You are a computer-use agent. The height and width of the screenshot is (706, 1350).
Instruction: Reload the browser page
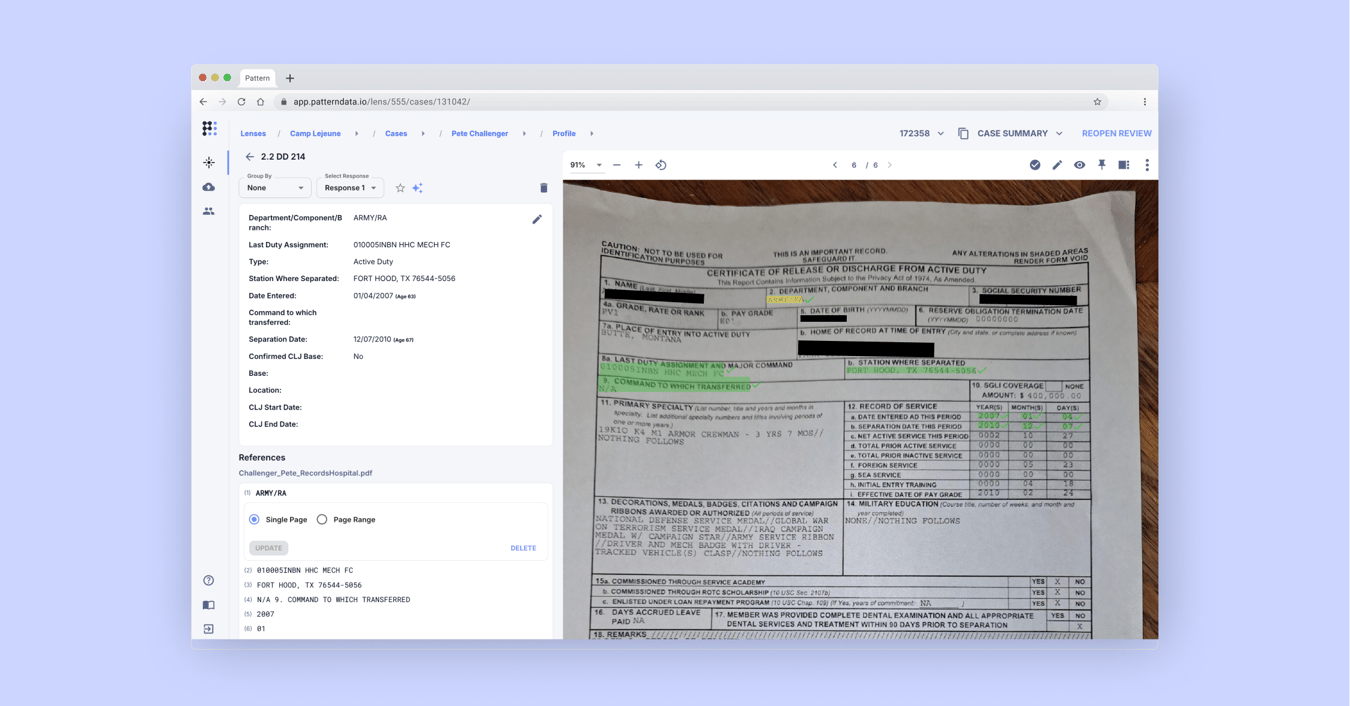click(x=241, y=102)
